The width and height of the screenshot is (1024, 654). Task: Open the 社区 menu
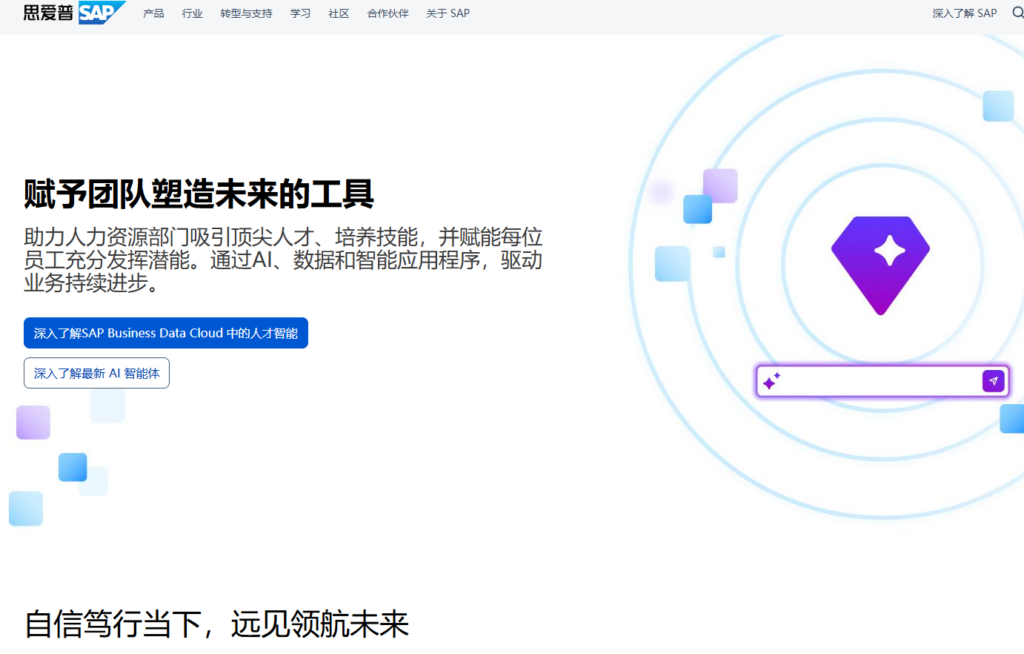[x=339, y=13]
